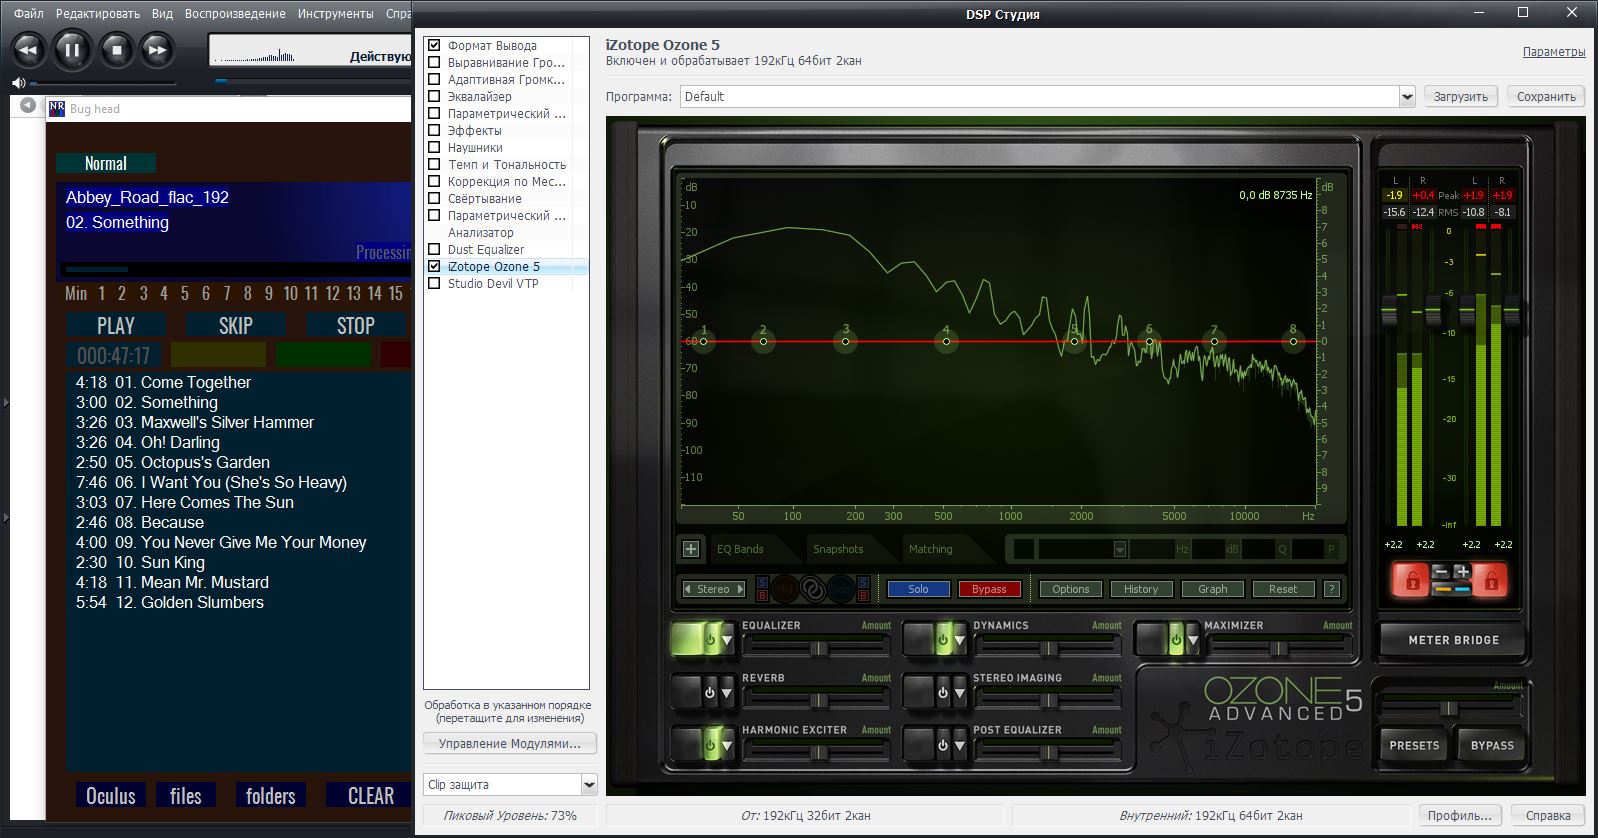Switch to the EQ Bands tab
1598x838 pixels.
tap(740, 549)
